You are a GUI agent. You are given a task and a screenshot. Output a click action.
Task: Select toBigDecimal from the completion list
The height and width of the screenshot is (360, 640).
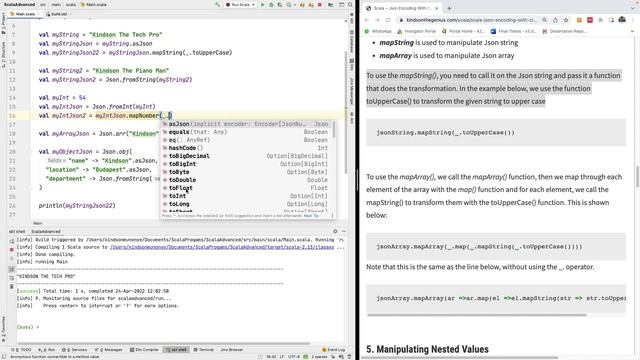click(246, 156)
